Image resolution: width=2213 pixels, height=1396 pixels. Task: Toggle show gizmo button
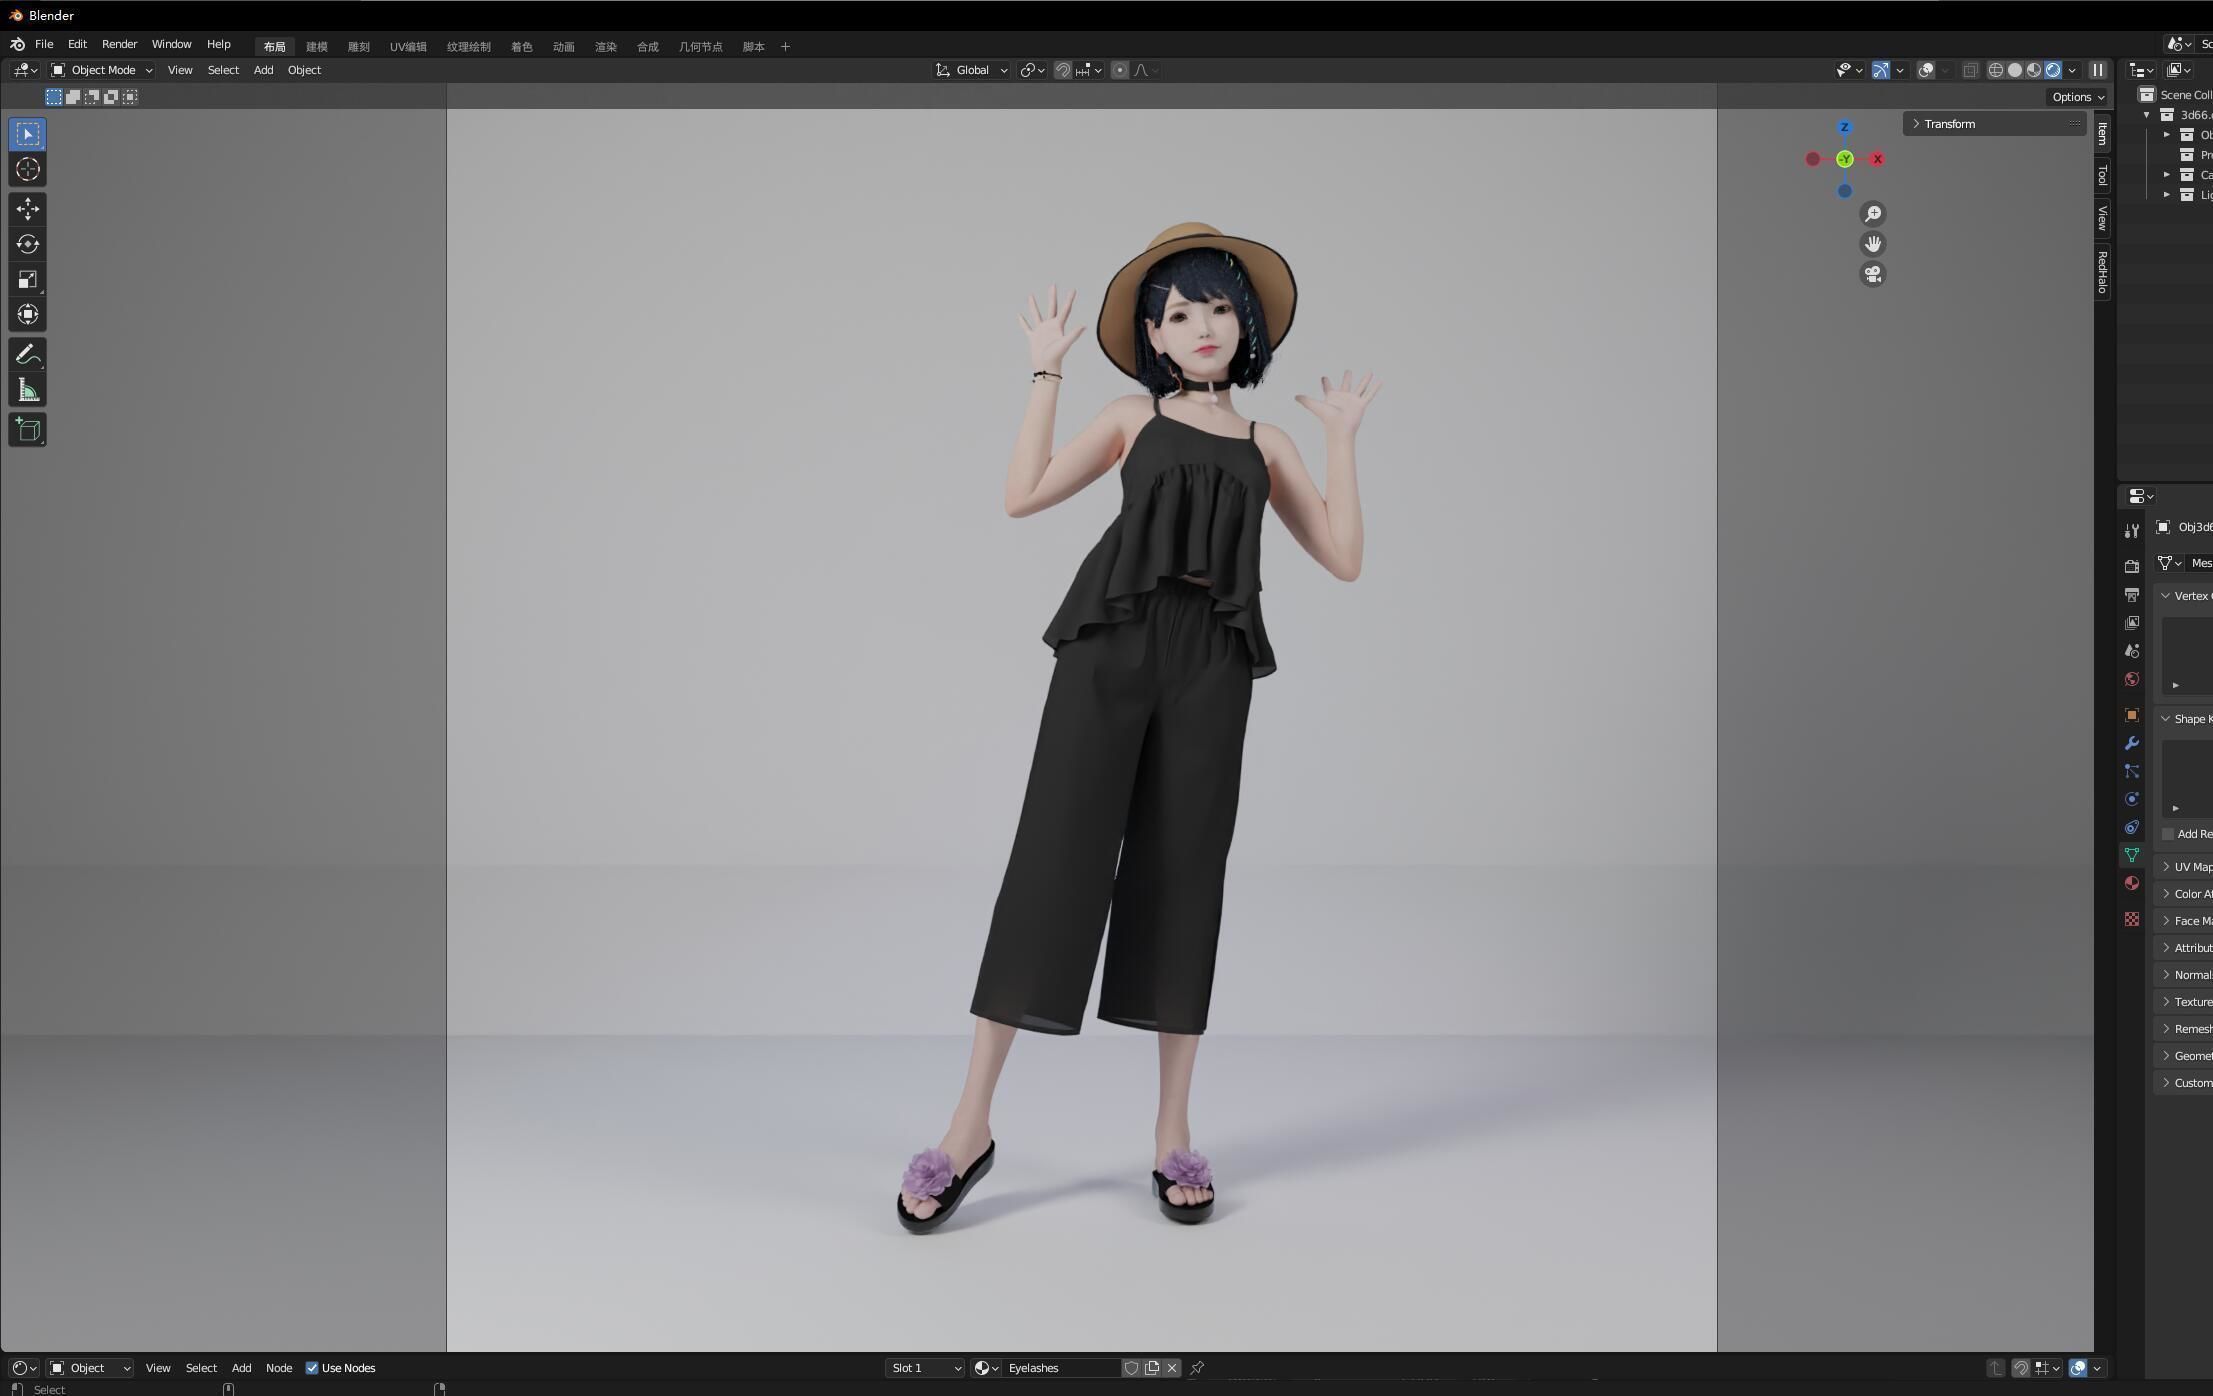1881,70
